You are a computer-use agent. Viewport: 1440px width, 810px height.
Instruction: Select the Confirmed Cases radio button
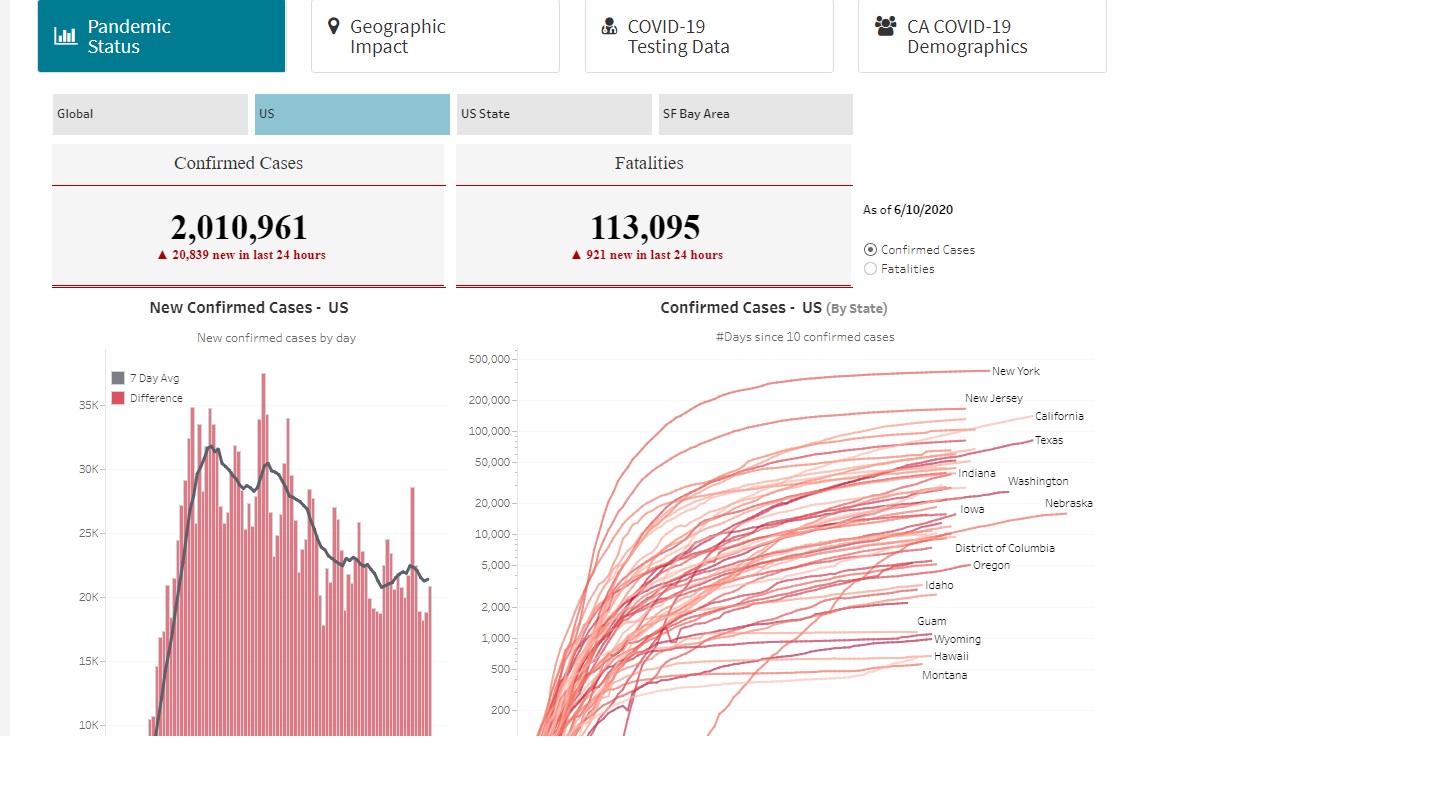pyautogui.click(x=870, y=249)
